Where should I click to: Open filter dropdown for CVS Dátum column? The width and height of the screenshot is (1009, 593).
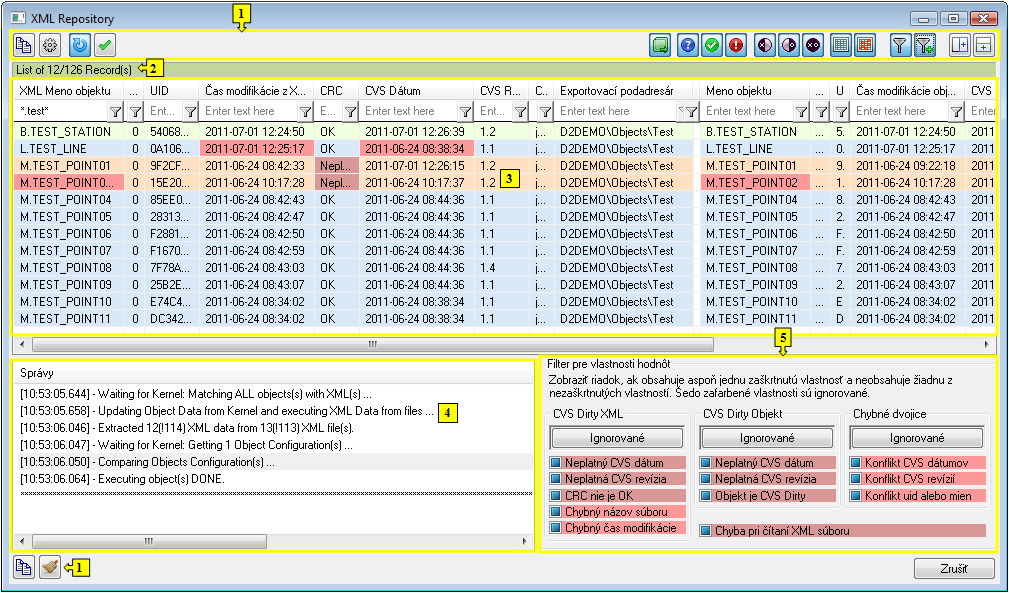click(463, 111)
